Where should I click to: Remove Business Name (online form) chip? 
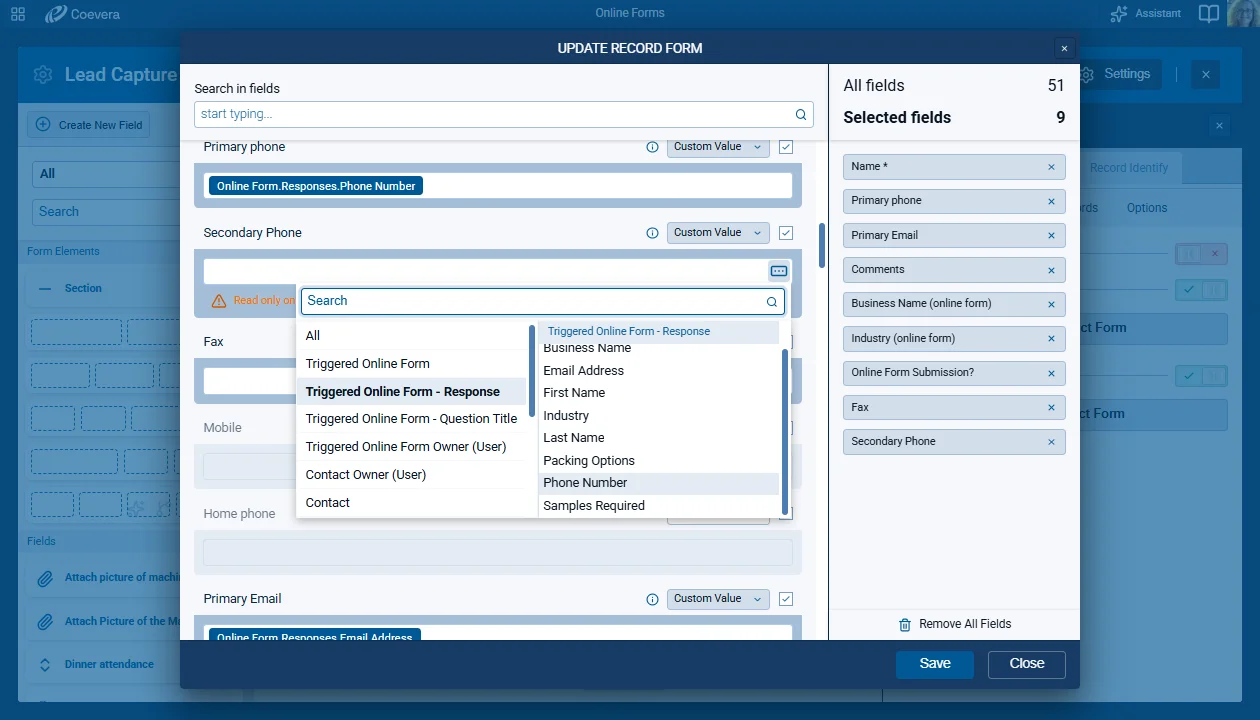click(1051, 305)
